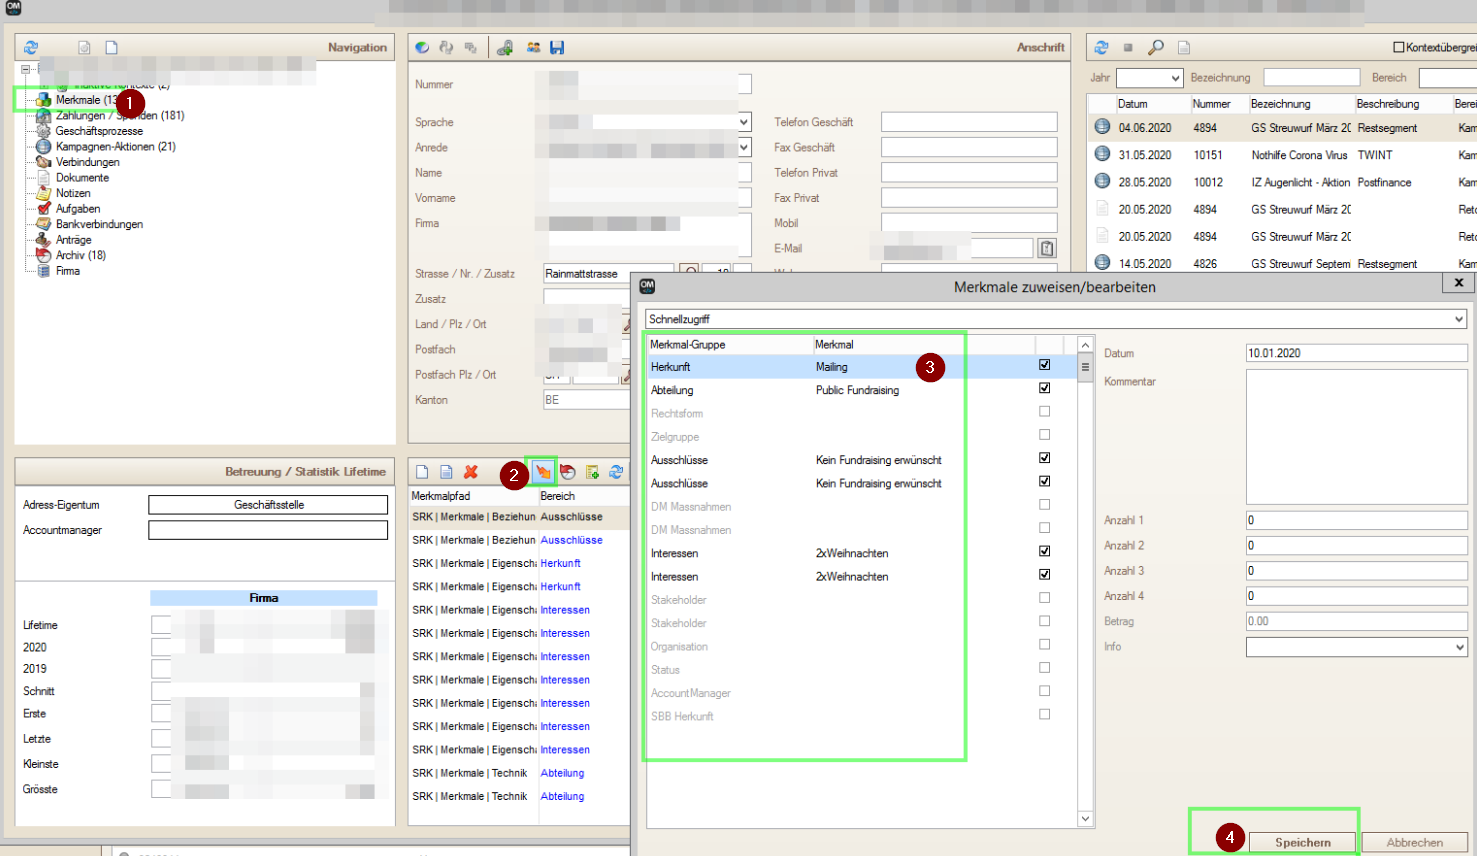Viewport: 1477px width, 856px height.
Task: Select Bankverbindungen in the tree
Action: coord(99,224)
